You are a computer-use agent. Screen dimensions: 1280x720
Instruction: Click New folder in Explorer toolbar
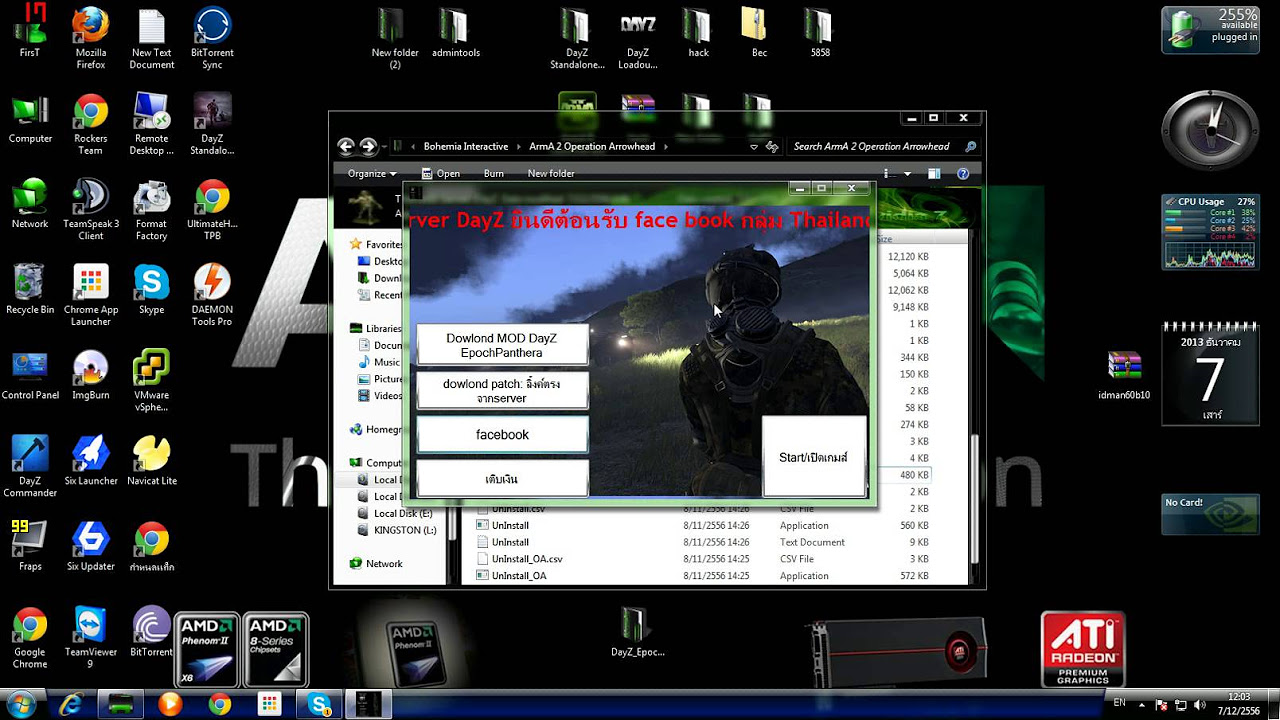pos(550,173)
